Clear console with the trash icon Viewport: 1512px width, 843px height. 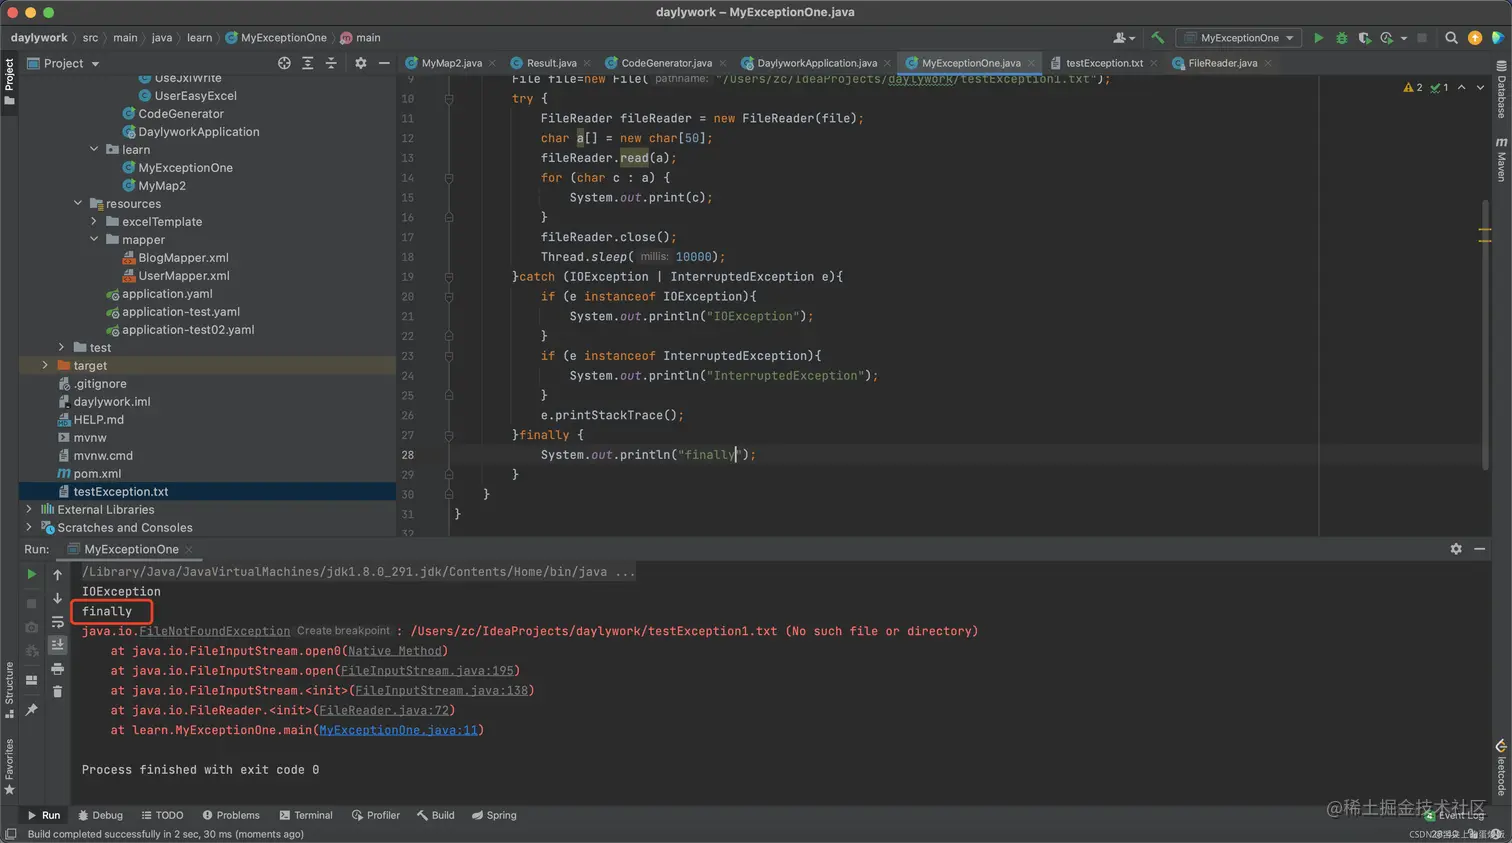(x=57, y=691)
